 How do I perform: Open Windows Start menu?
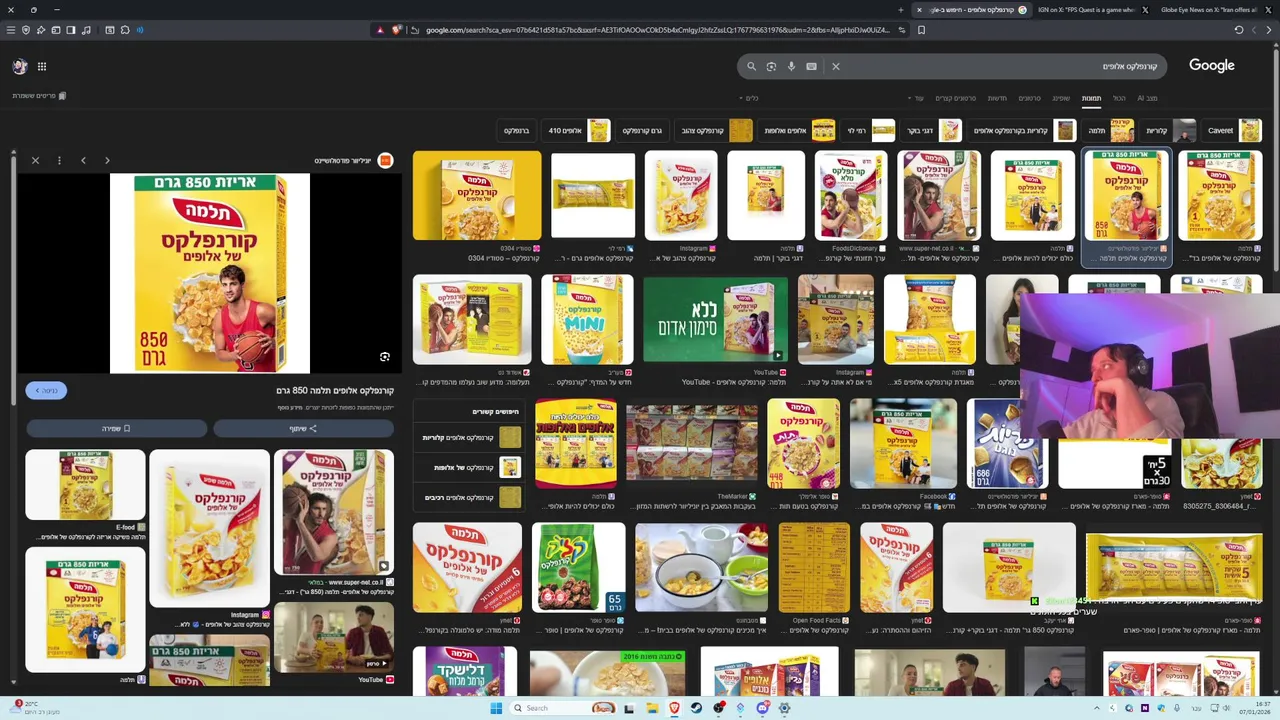tap(495, 708)
